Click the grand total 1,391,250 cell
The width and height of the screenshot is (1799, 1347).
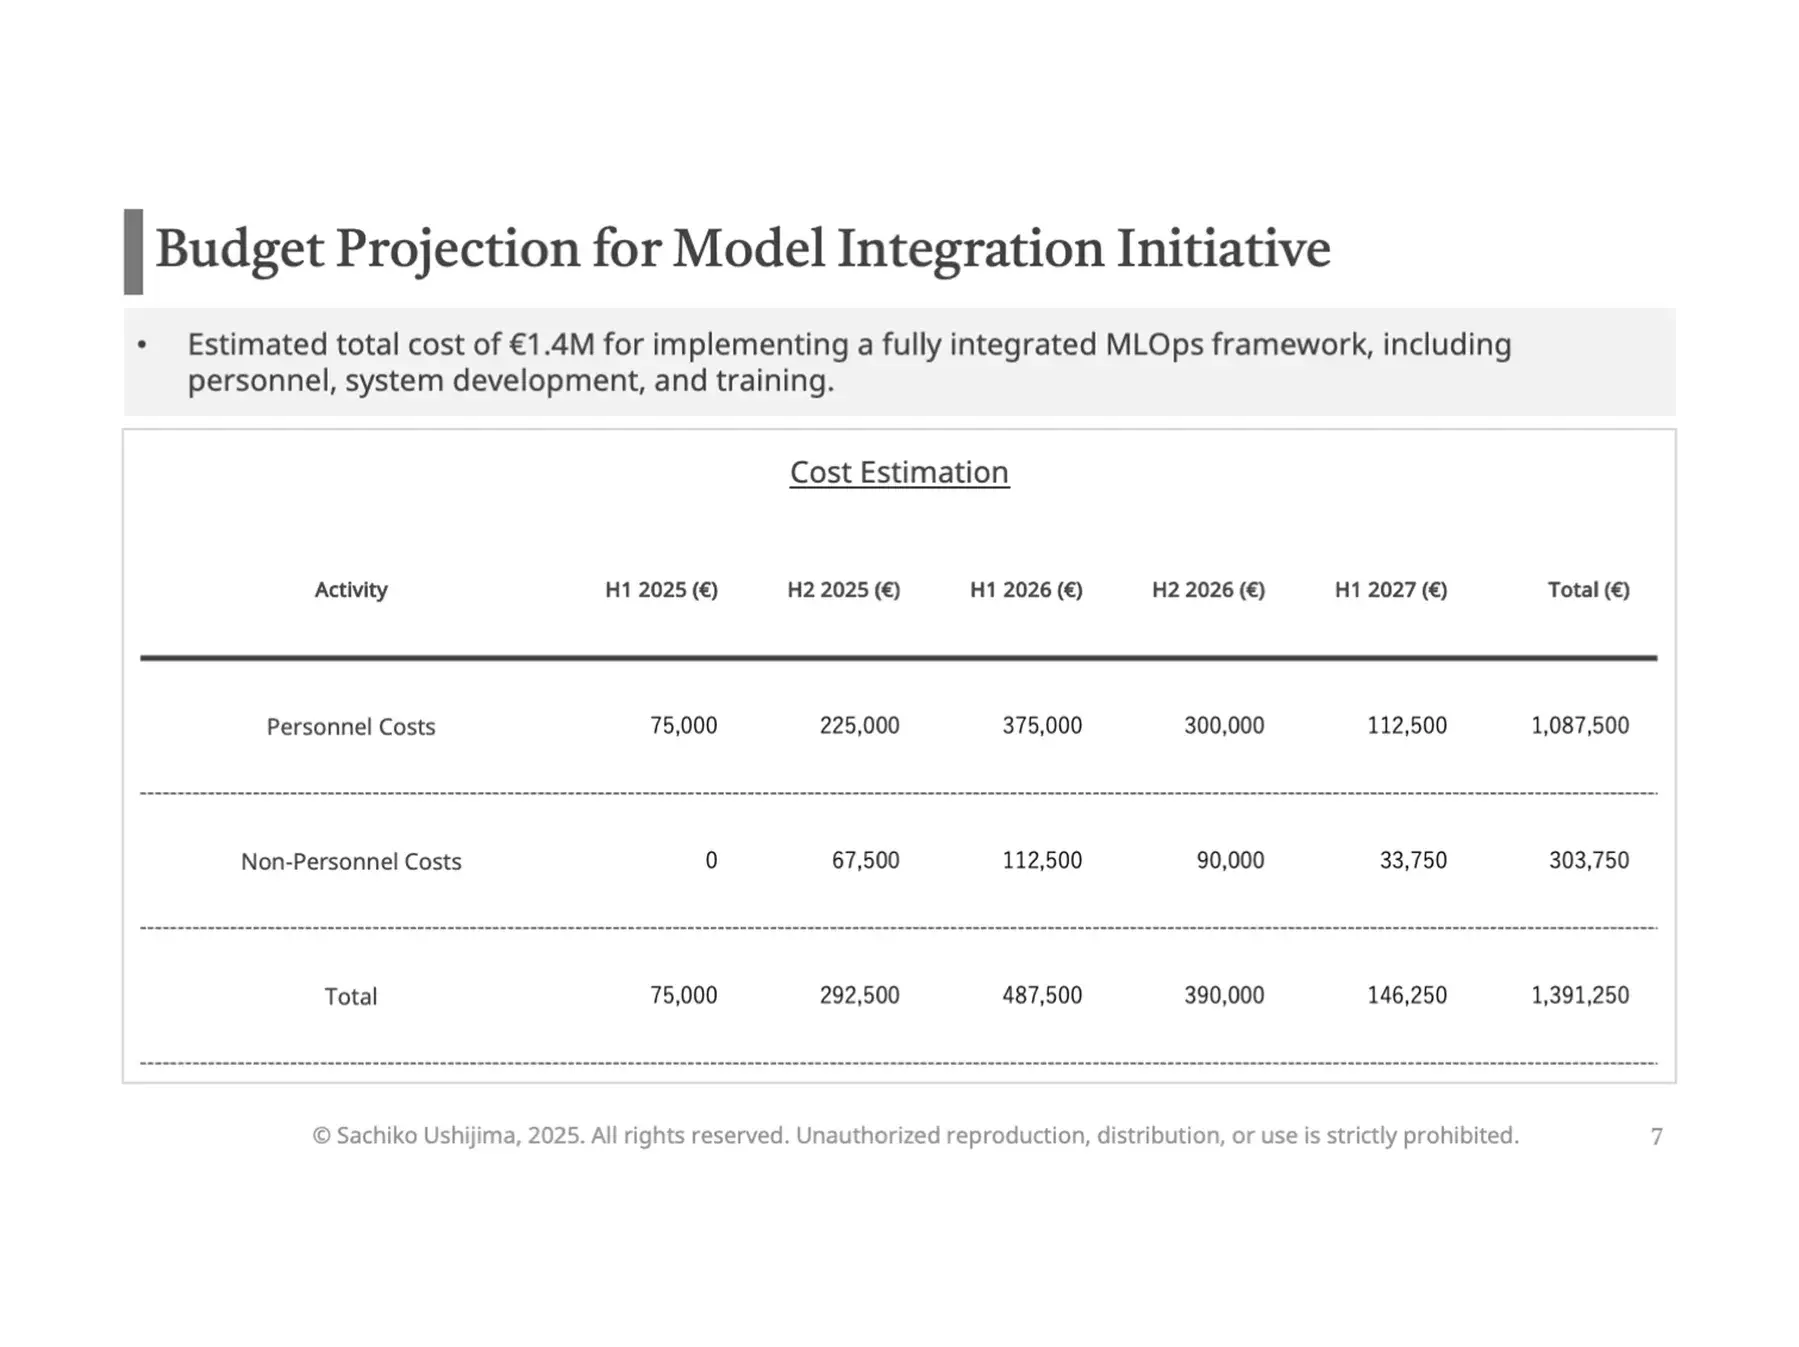(x=1579, y=995)
